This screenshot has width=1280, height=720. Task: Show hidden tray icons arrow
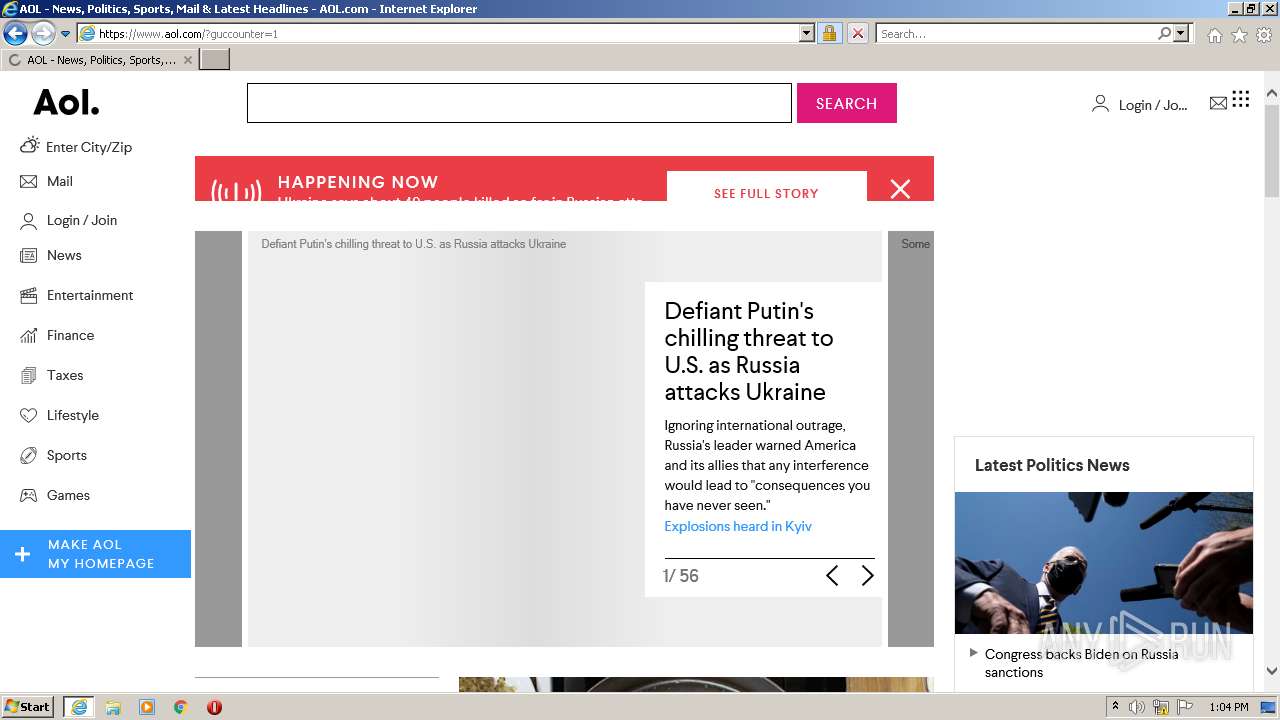pyautogui.click(x=1115, y=707)
